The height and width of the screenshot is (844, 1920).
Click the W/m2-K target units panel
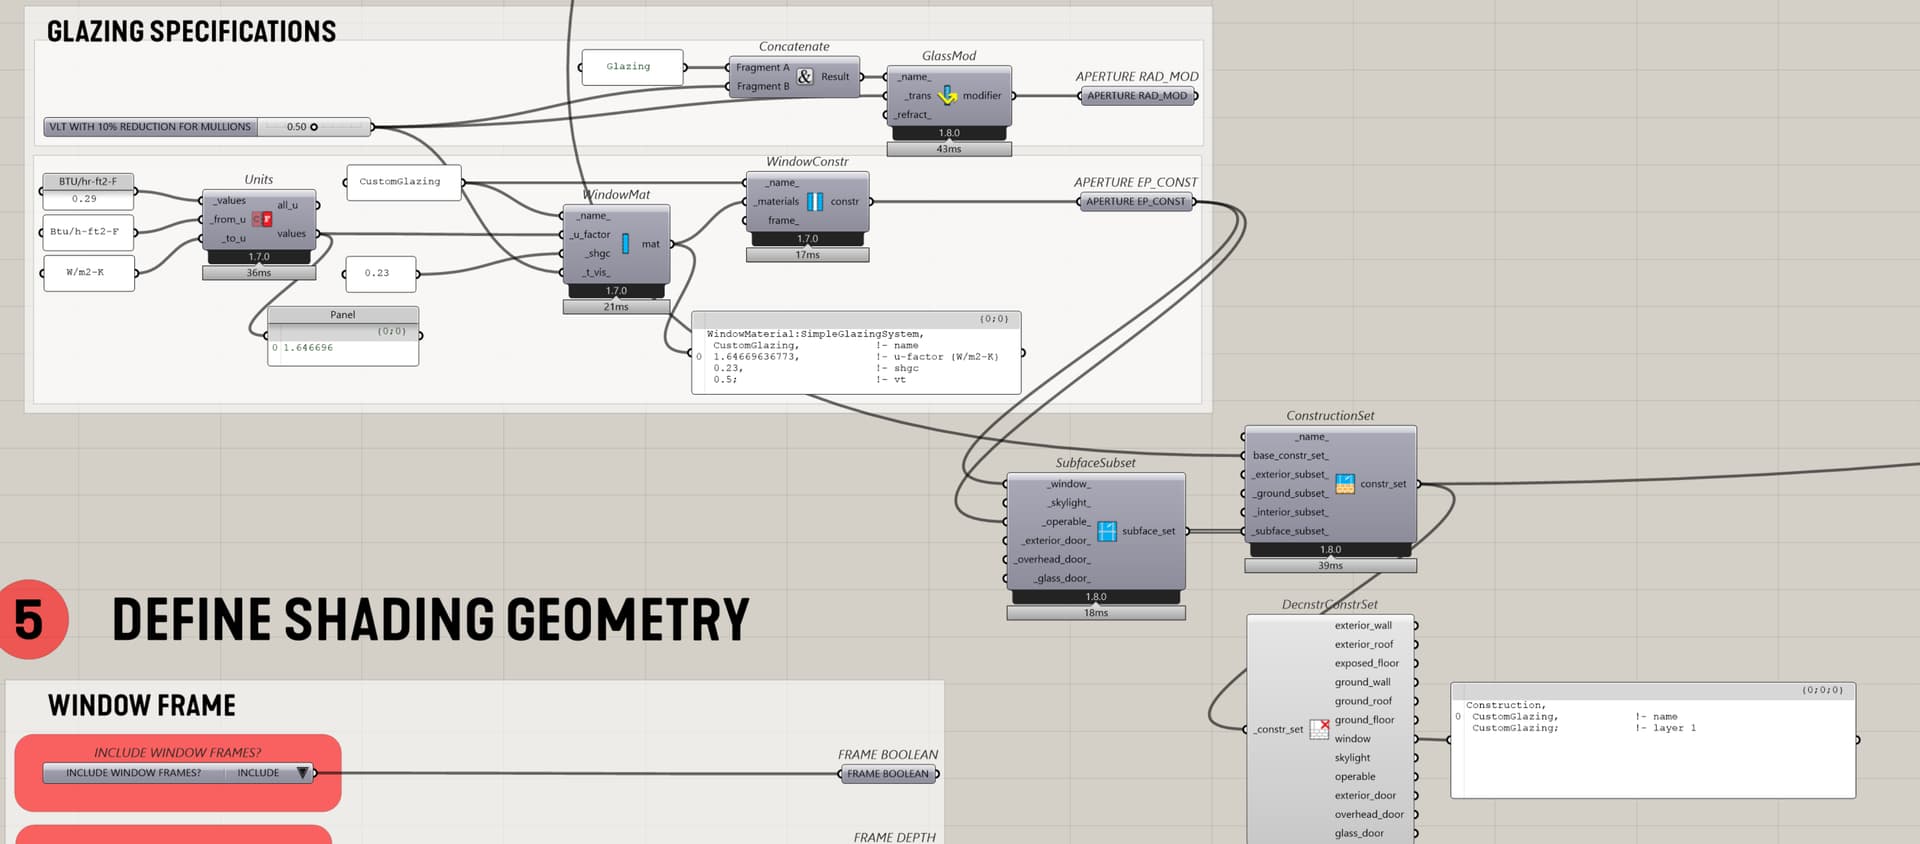click(x=88, y=272)
